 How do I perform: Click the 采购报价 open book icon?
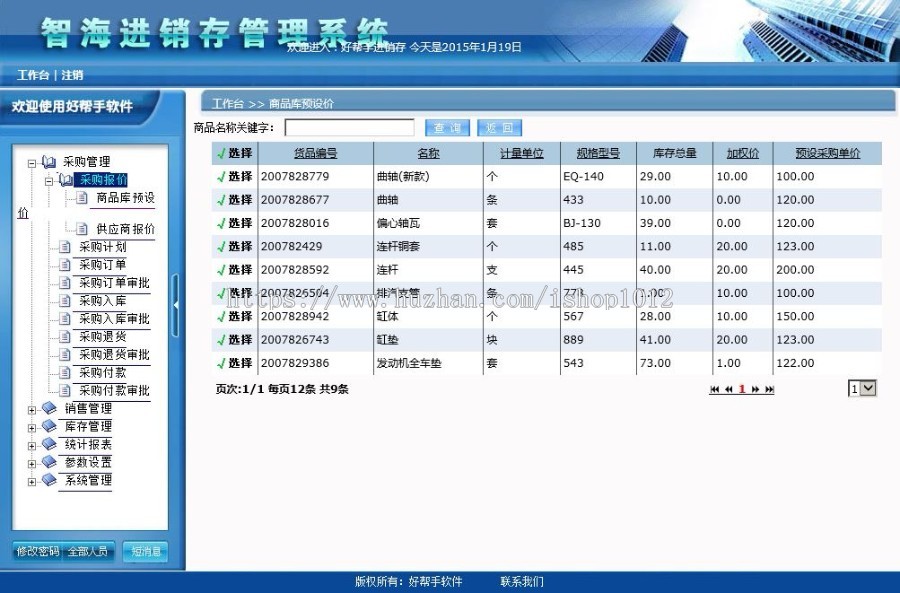pos(66,180)
